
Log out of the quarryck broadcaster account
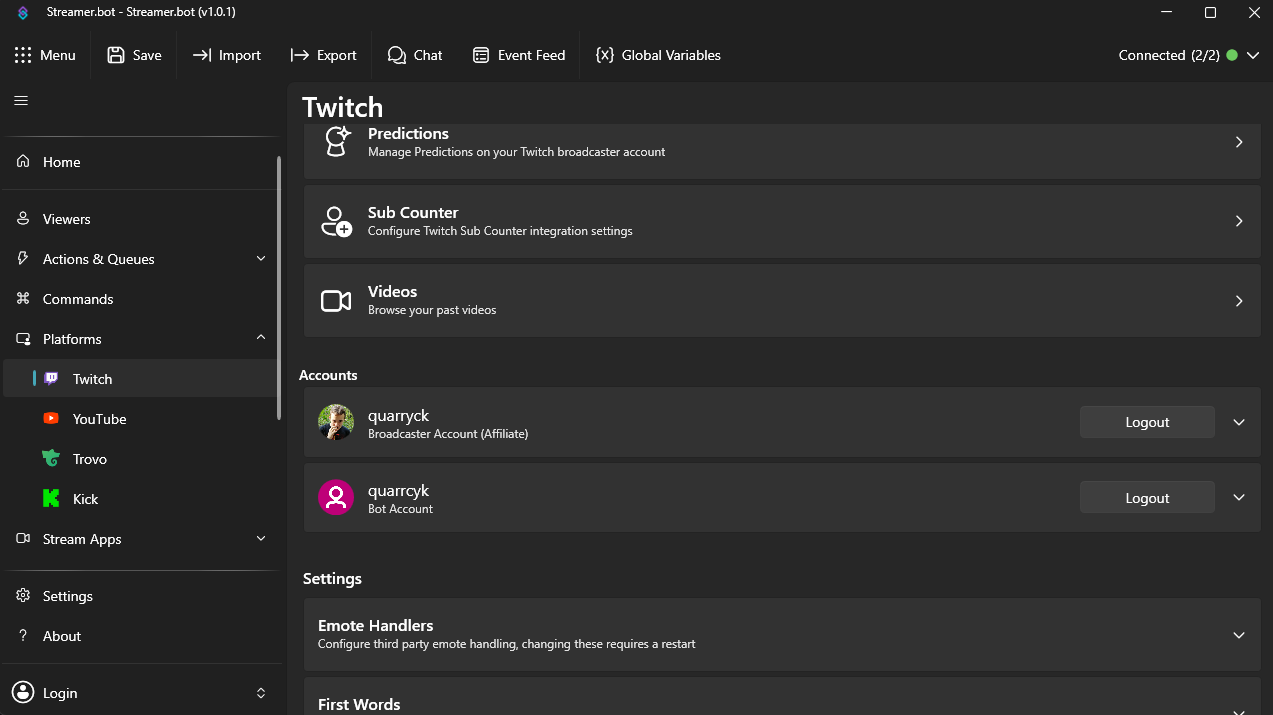[x=1146, y=422]
